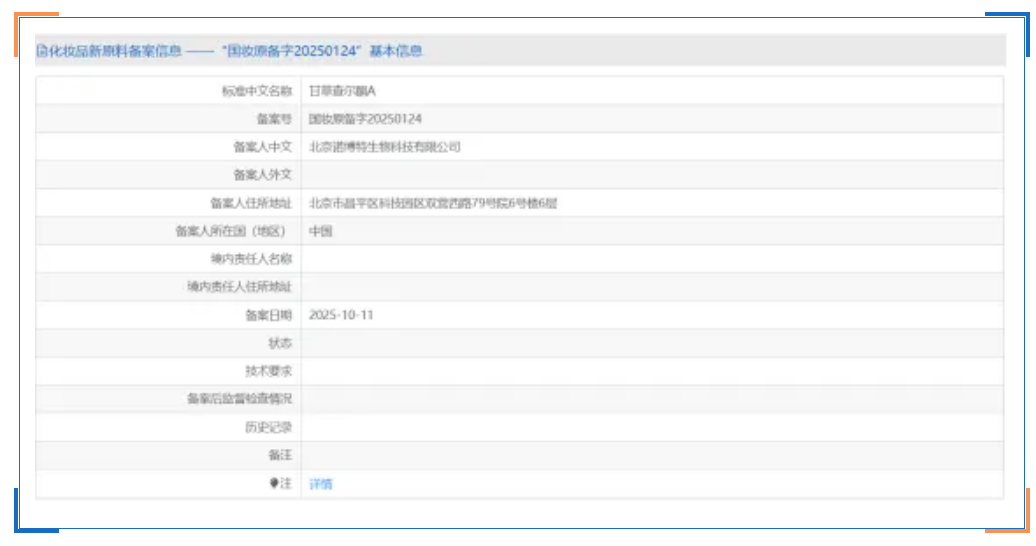Click the 备案后监督检查情况 label
The width and height of the screenshot is (1036, 546).
click(239, 399)
